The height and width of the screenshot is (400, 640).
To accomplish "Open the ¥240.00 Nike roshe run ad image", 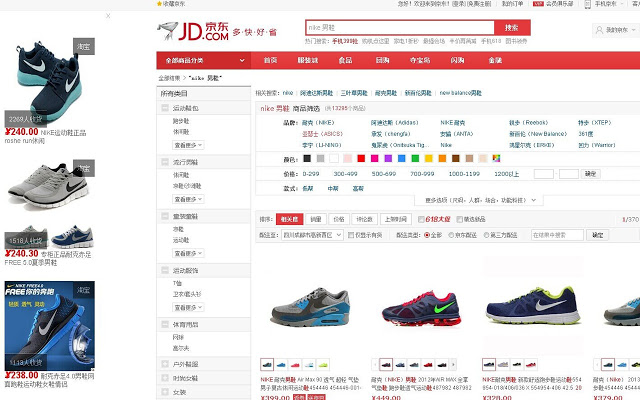I will [x=50, y=82].
